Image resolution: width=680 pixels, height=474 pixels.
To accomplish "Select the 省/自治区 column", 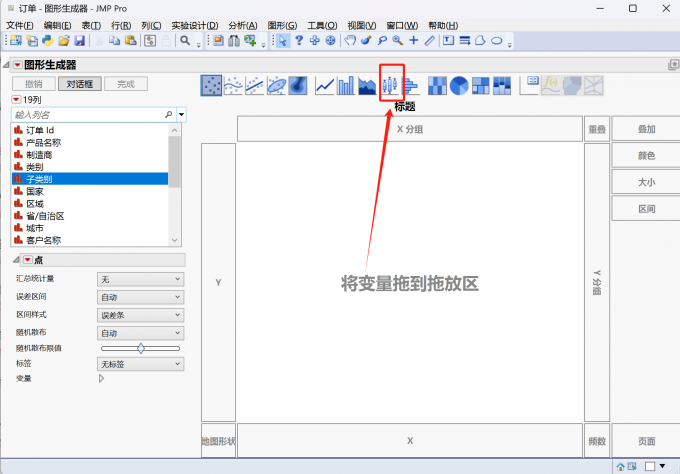I will click(90, 216).
